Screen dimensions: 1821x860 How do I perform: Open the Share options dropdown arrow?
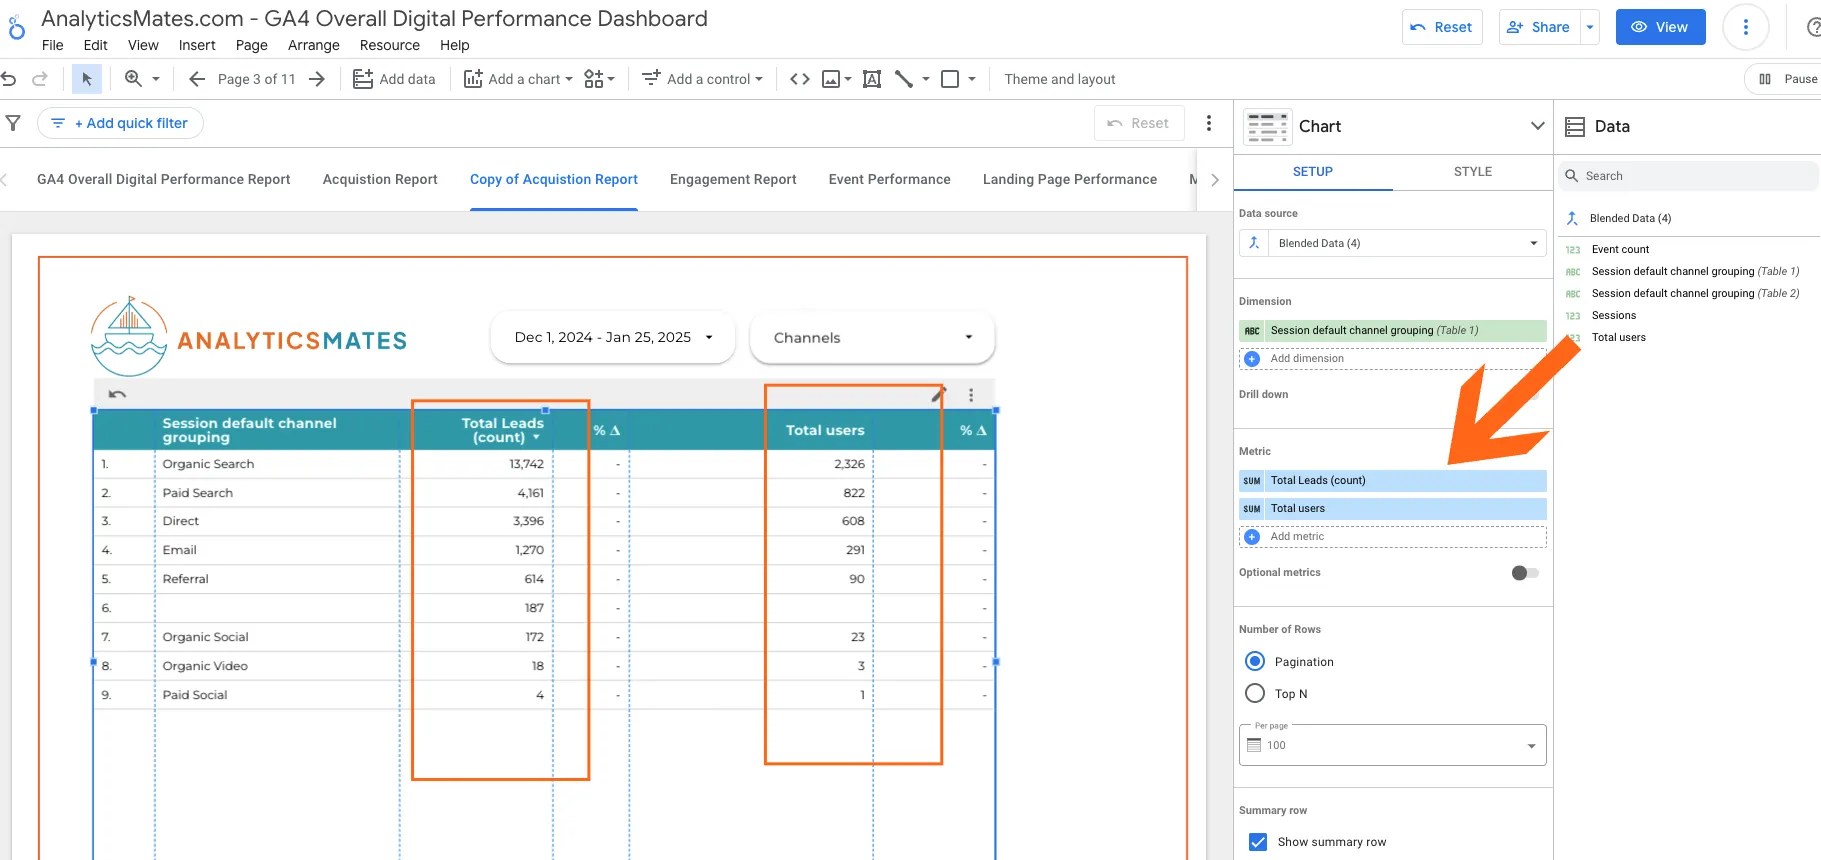[1590, 27]
